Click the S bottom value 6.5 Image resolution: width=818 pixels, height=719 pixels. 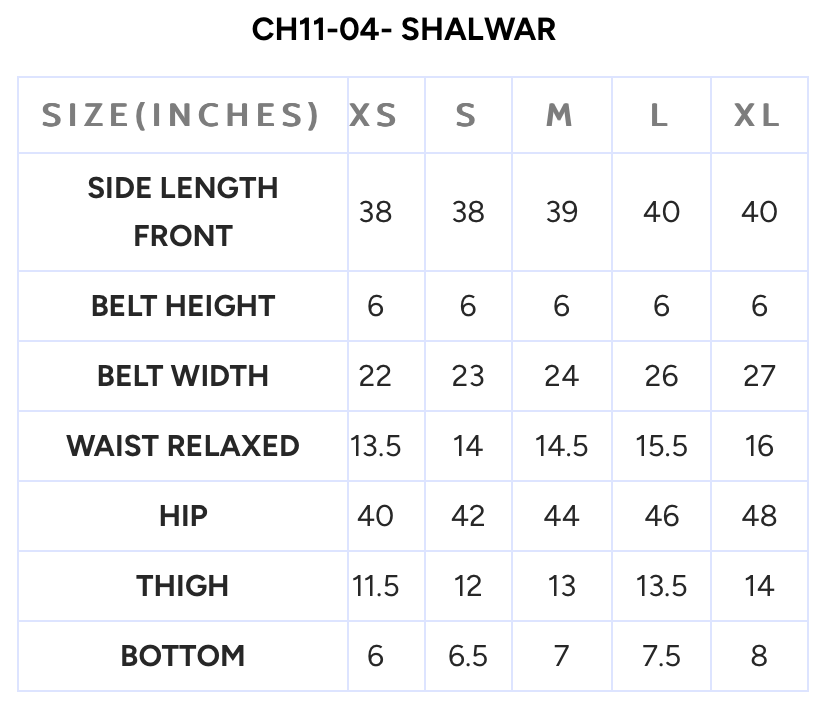[x=468, y=656]
